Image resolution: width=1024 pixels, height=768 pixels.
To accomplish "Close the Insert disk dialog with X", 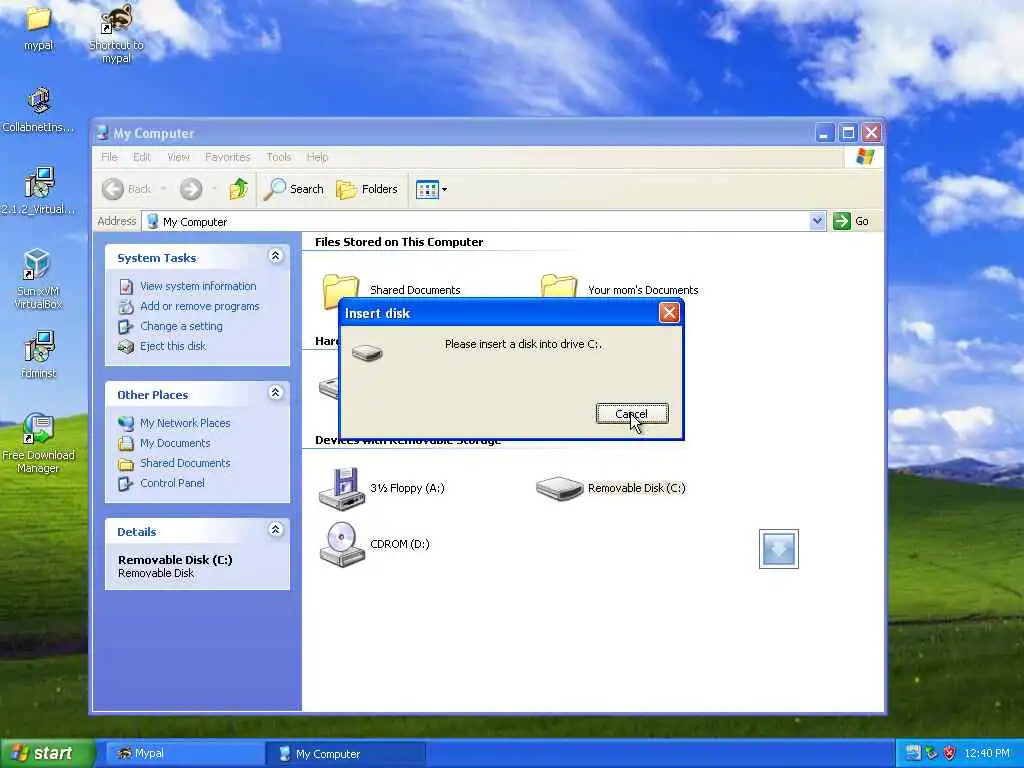I will [669, 313].
